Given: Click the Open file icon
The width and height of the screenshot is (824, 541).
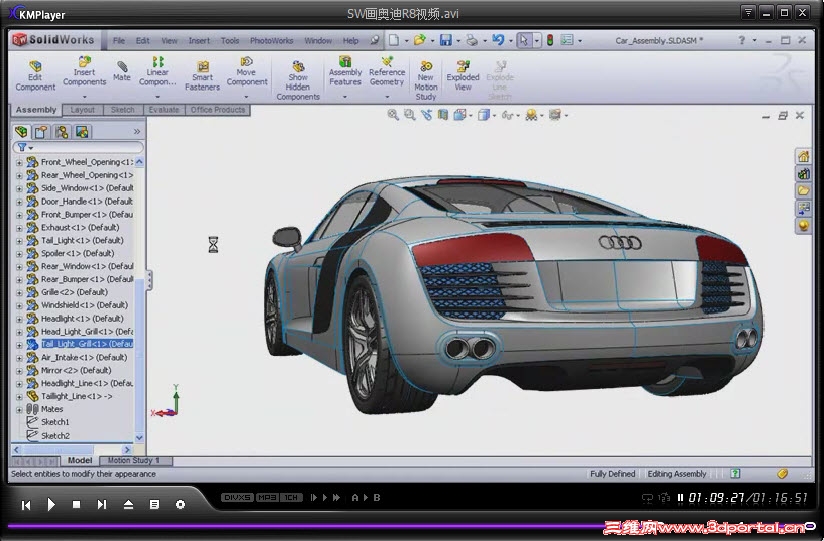Looking at the screenshot, I should [419, 40].
